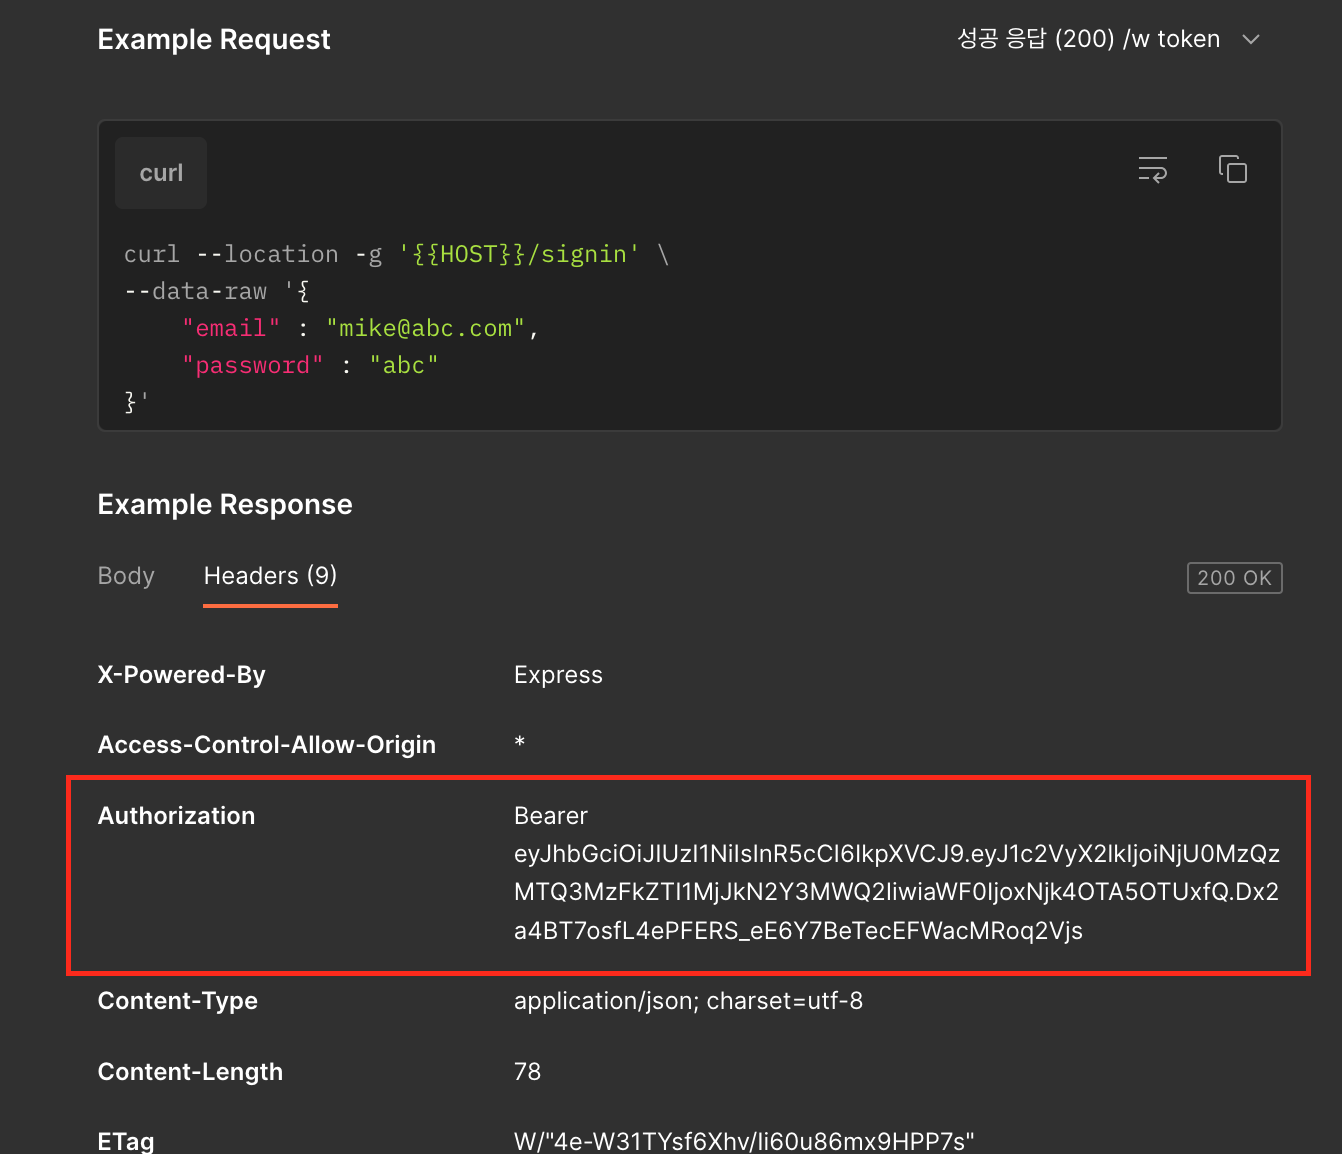Viewport: 1342px width, 1154px height.
Task: Click the "email" key in code
Action: click(x=231, y=329)
